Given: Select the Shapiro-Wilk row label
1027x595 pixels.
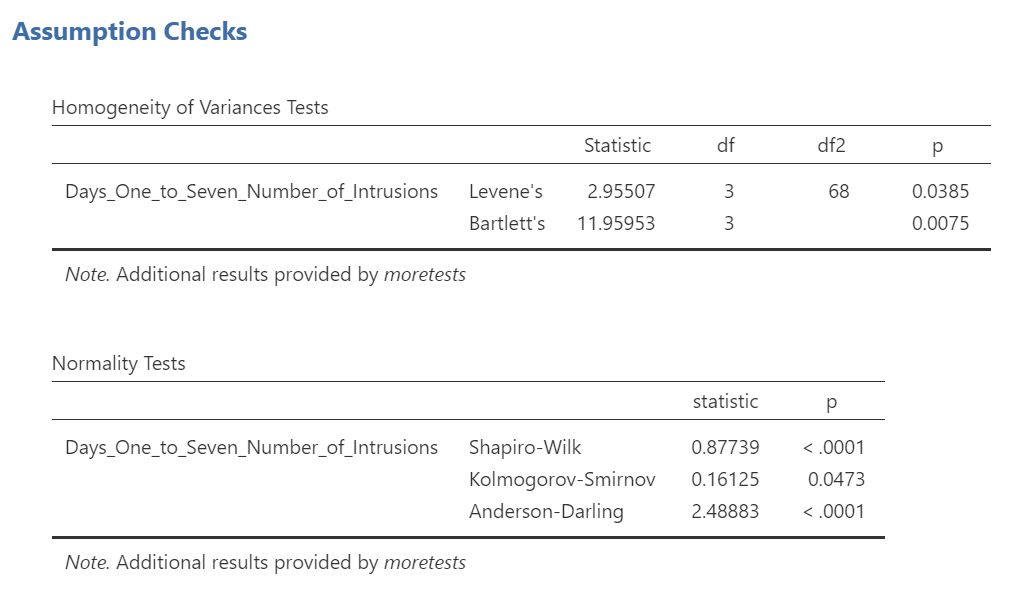Looking at the screenshot, I should 525,448.
